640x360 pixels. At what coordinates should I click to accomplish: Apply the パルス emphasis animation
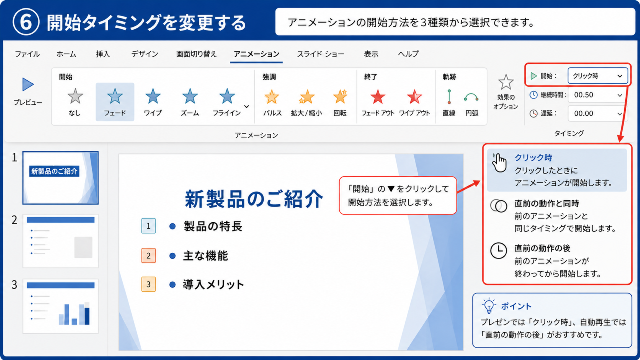coord(272,97)
